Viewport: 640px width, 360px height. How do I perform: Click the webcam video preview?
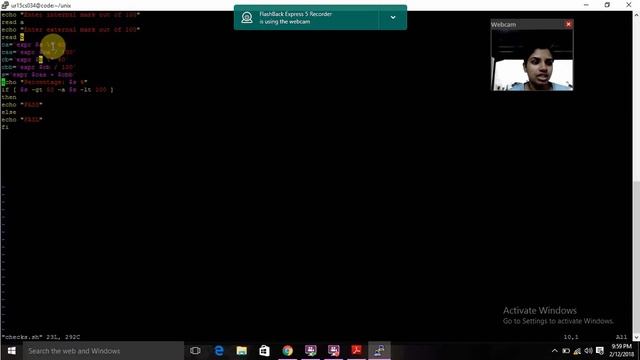pos(532,60)
